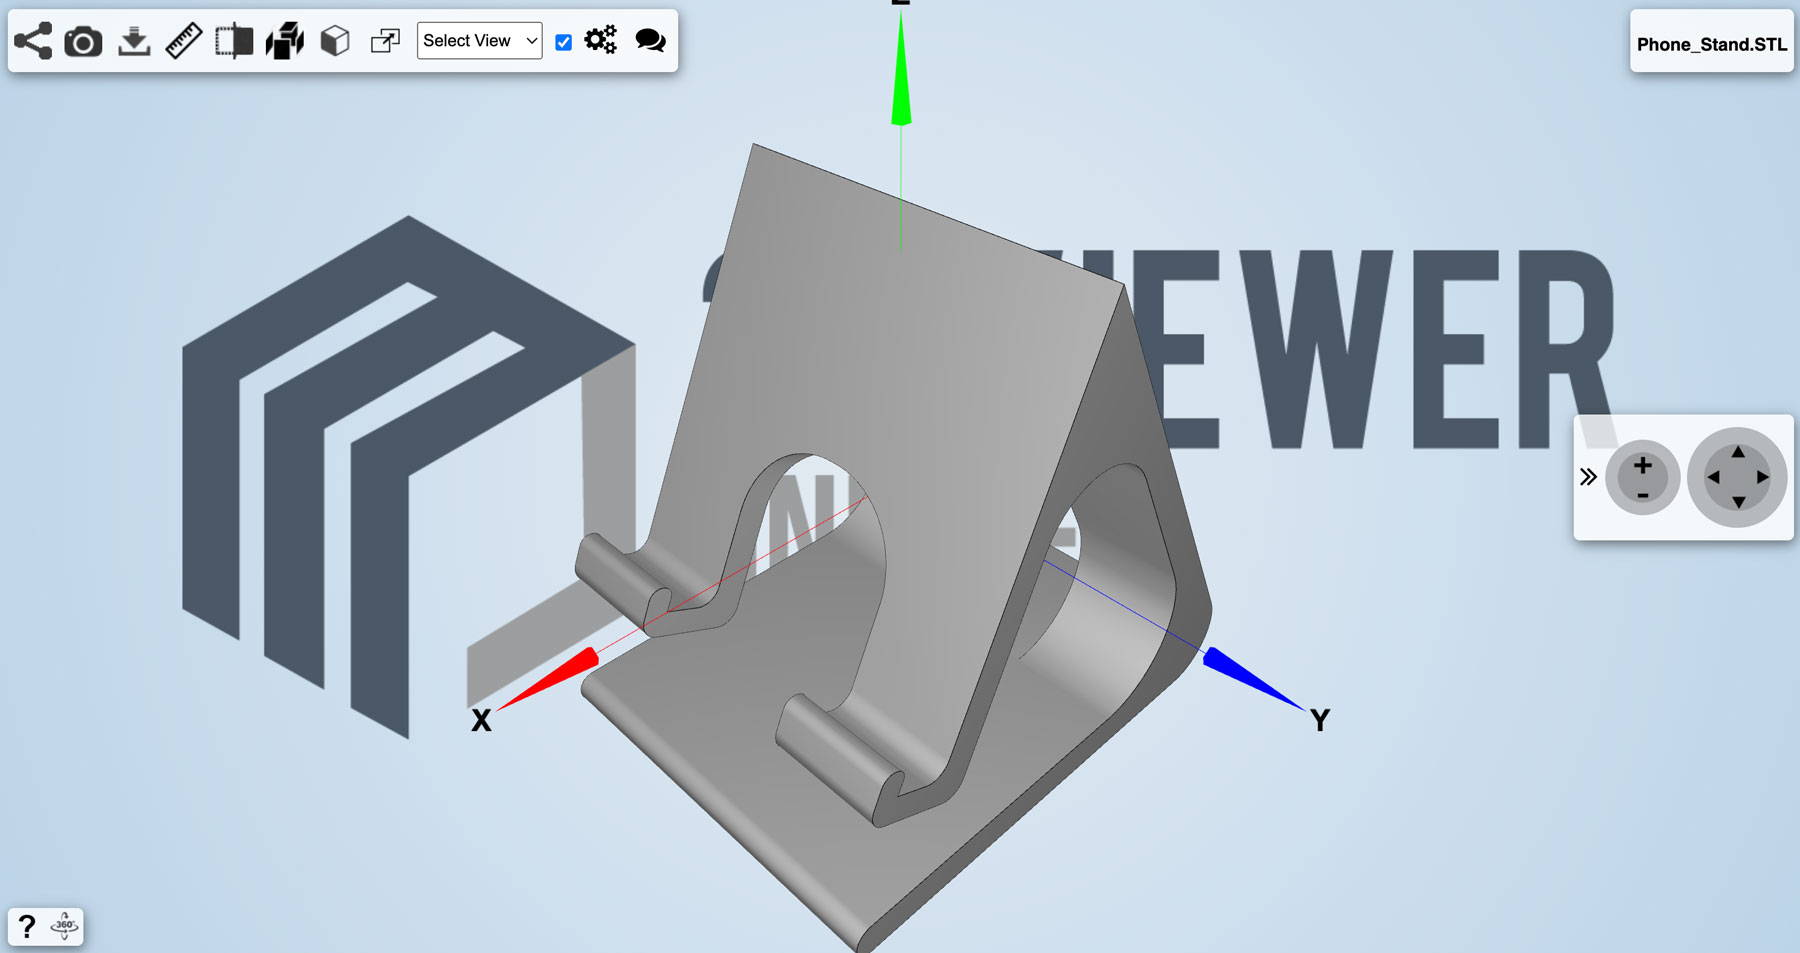
Task: Open the Select View dropdown
Action: click(x=479, y=41)
